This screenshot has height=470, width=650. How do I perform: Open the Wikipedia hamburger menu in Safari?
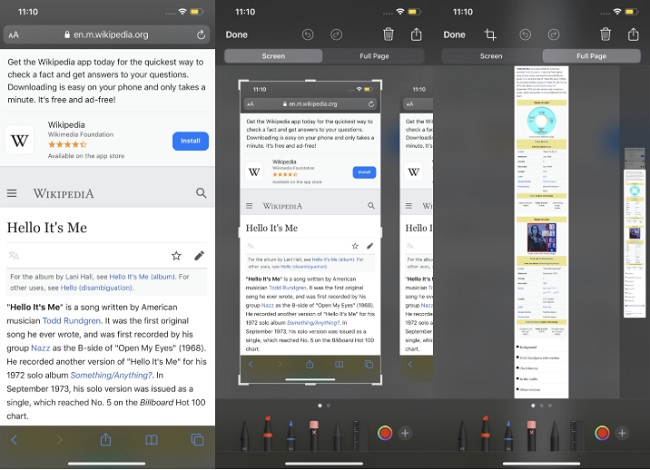pyautogui.click(x=12, y=193)
